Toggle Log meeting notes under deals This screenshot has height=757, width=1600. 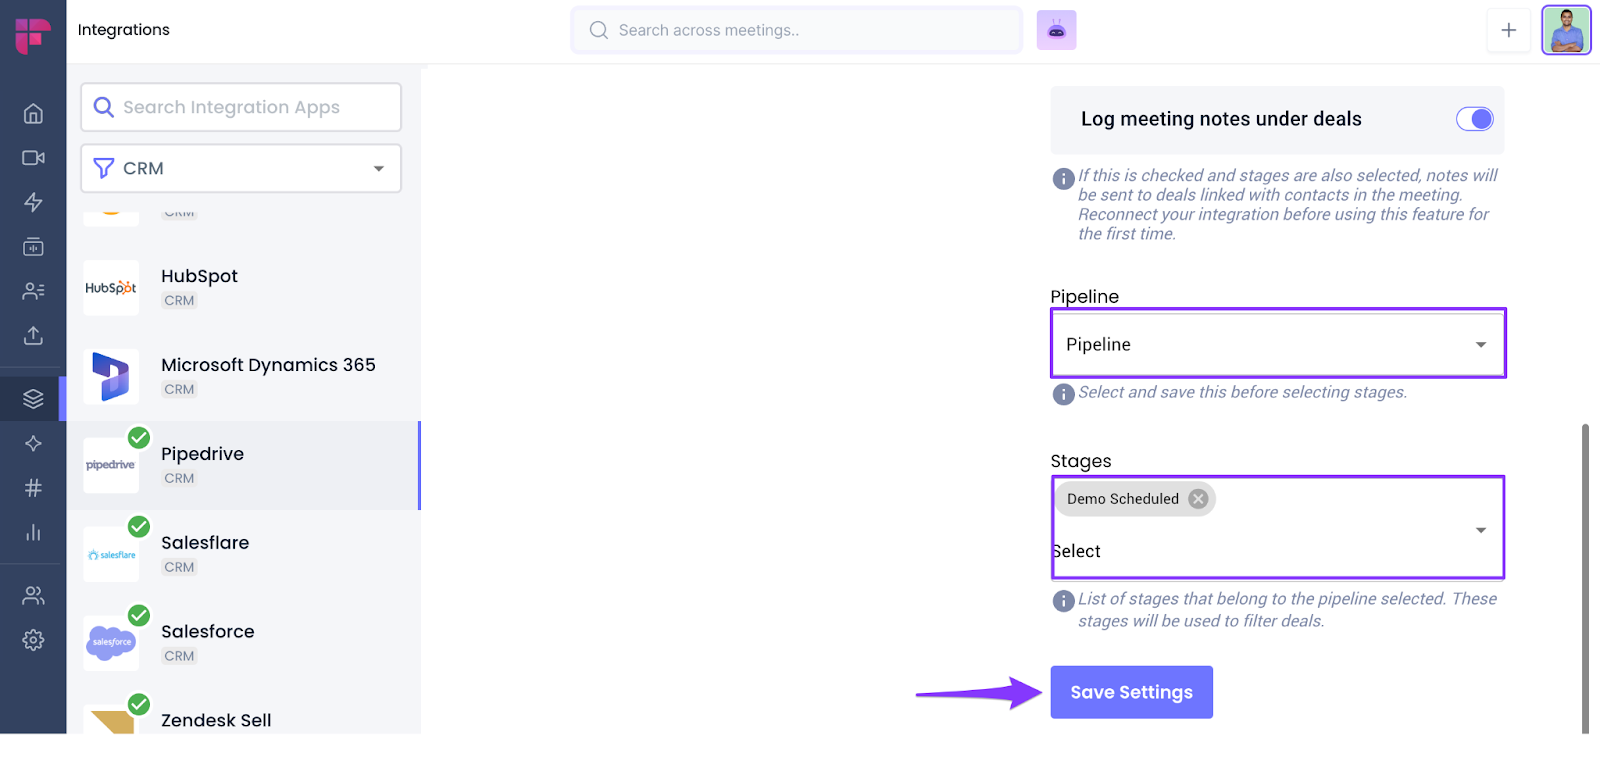point(1474,119)
